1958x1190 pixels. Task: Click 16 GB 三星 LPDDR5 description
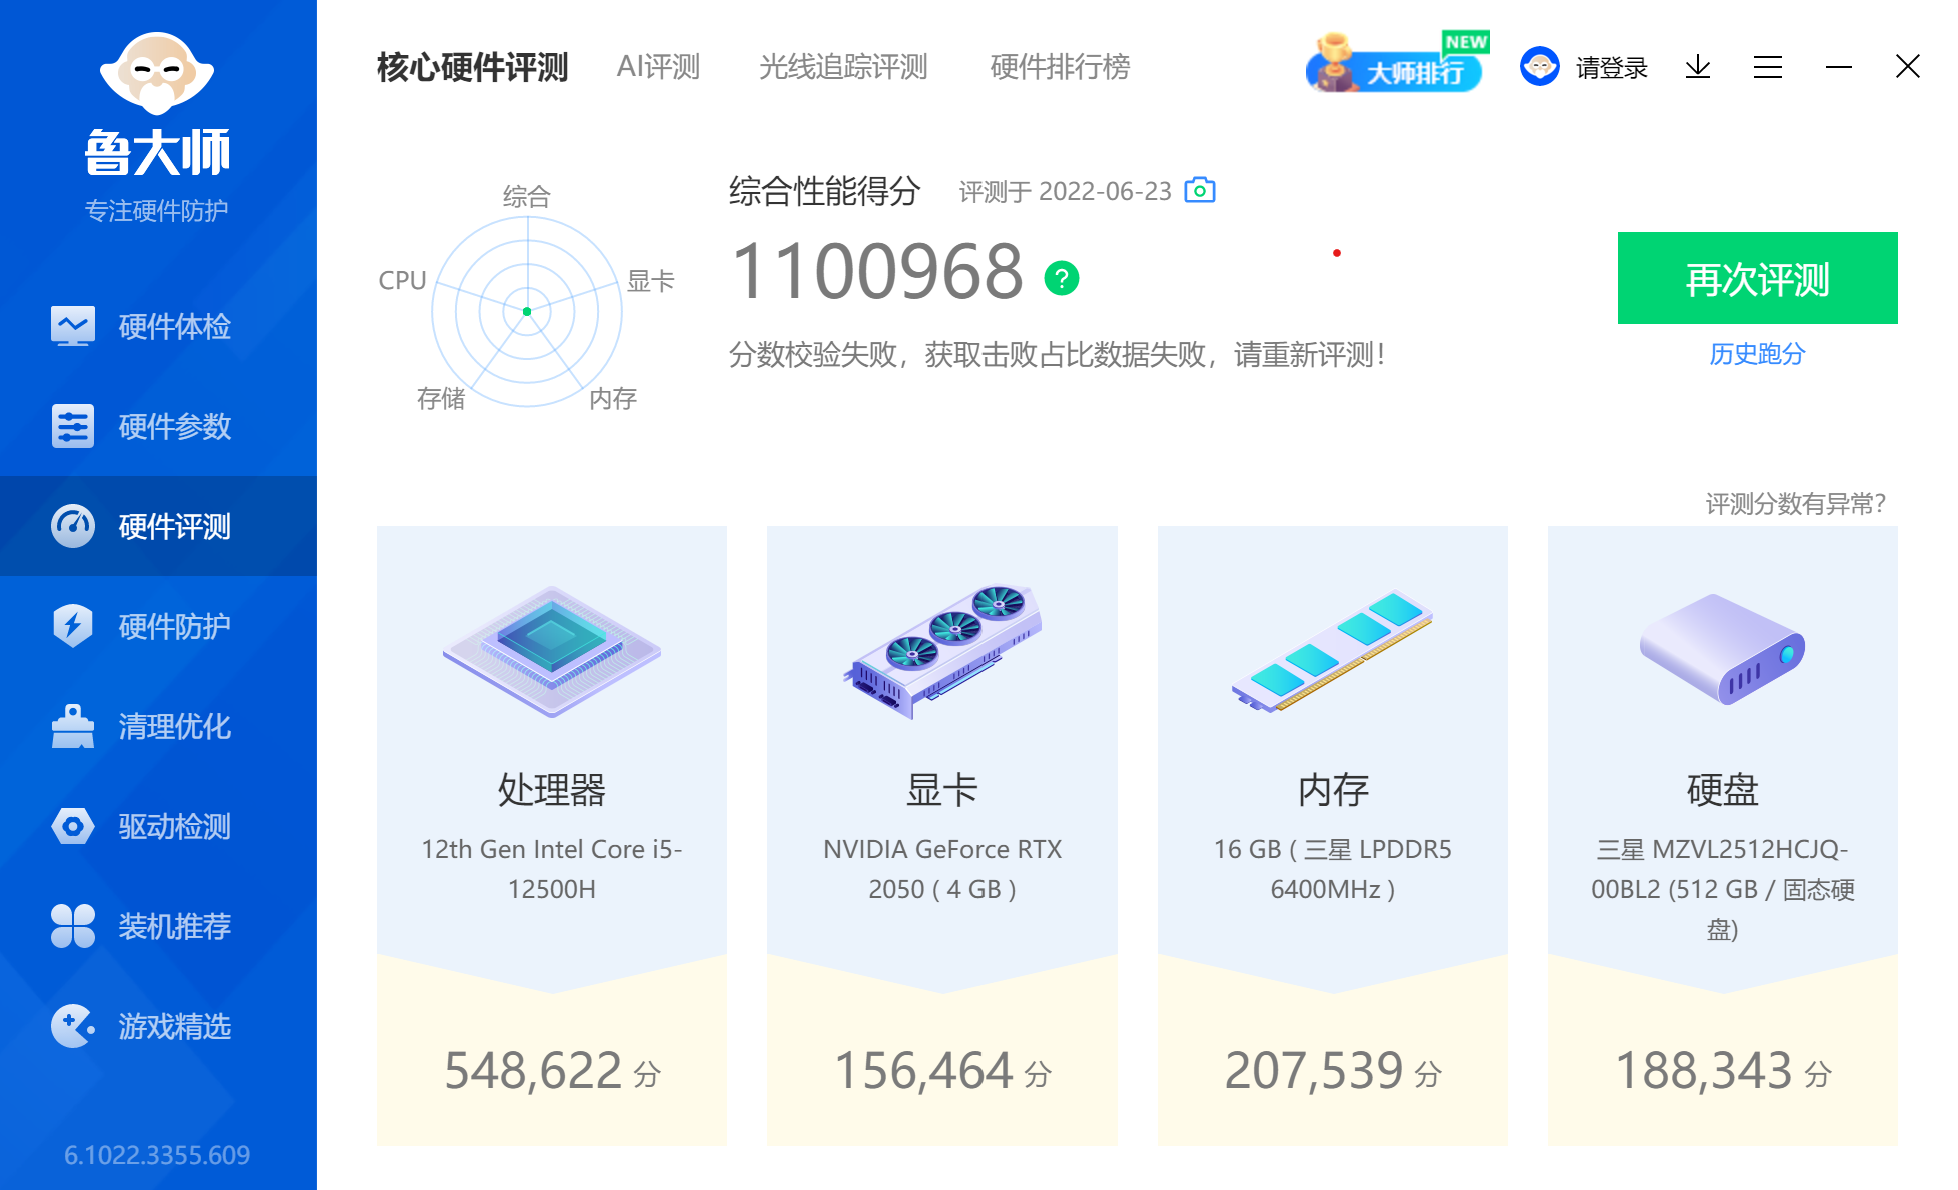[1333, 869]
